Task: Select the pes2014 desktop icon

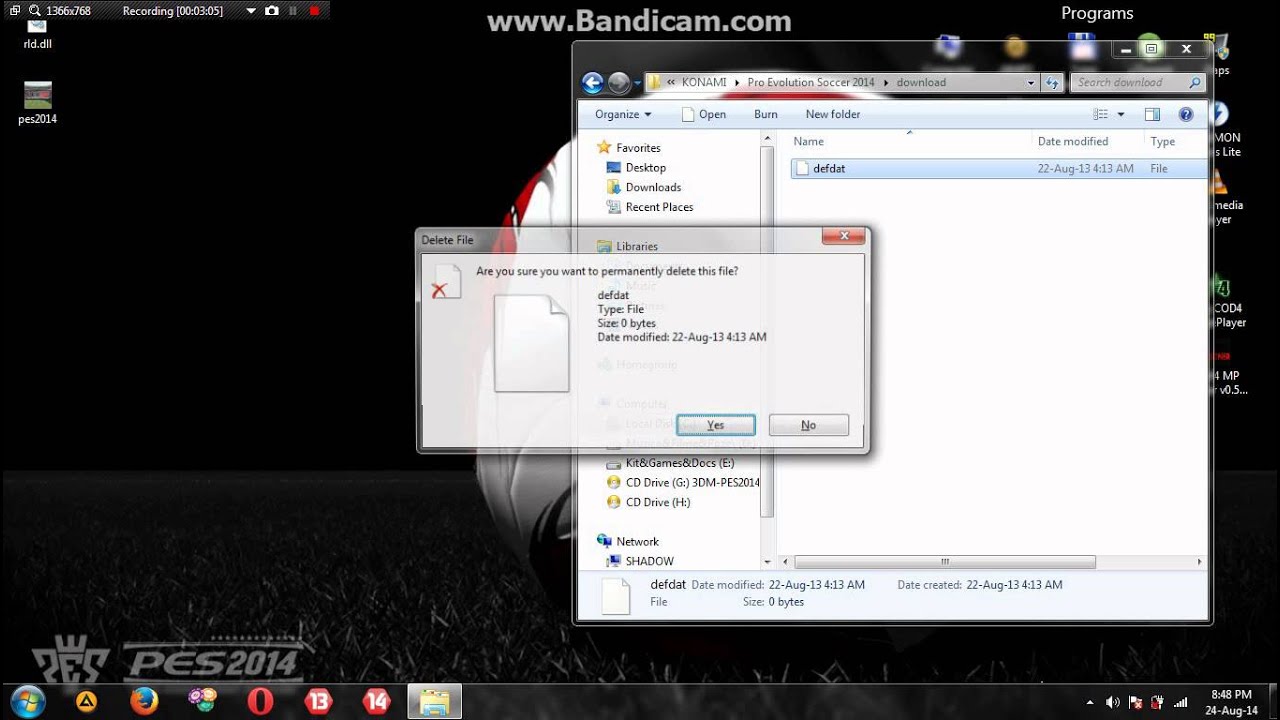Action: point(37,103)
